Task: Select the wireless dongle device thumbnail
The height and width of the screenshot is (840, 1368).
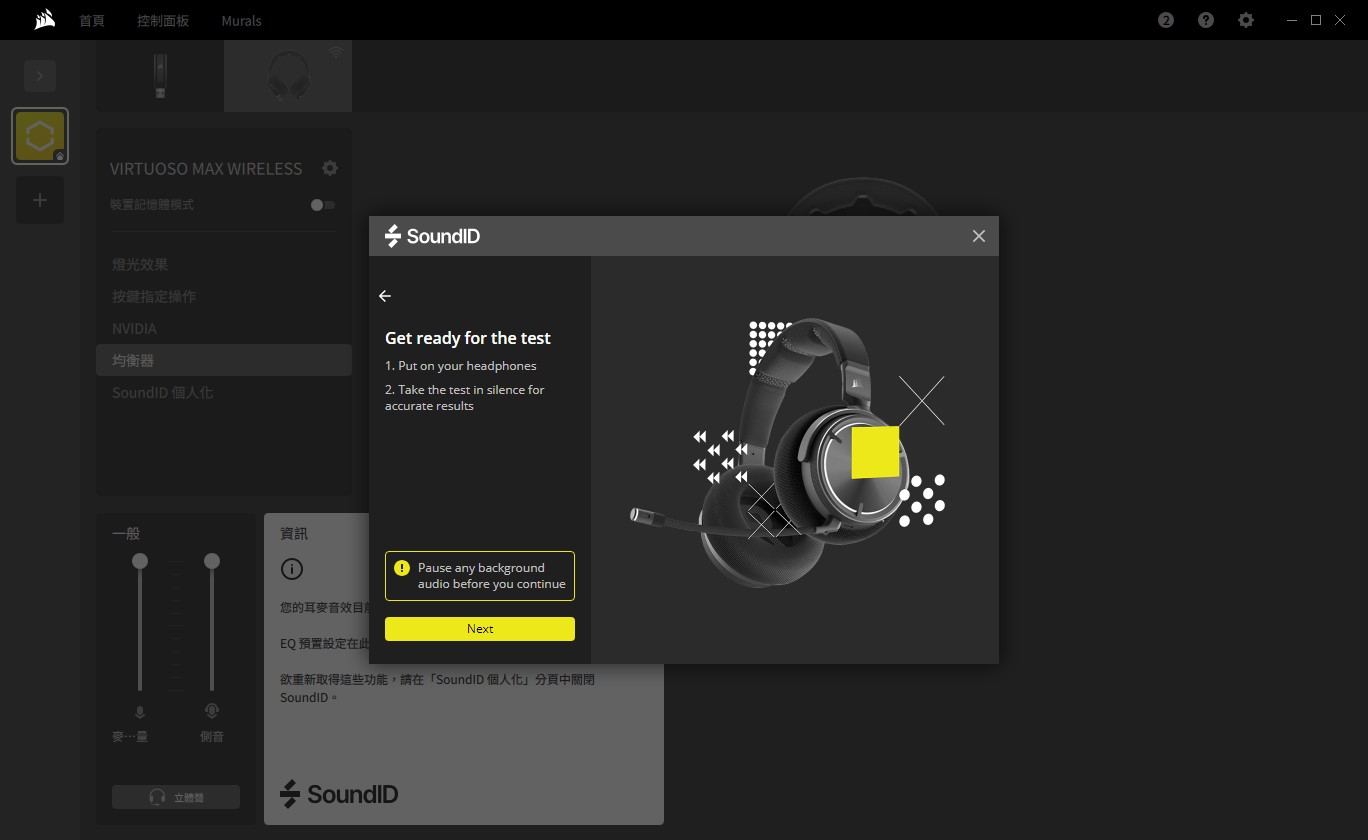Action: click(x=160, y=76)
